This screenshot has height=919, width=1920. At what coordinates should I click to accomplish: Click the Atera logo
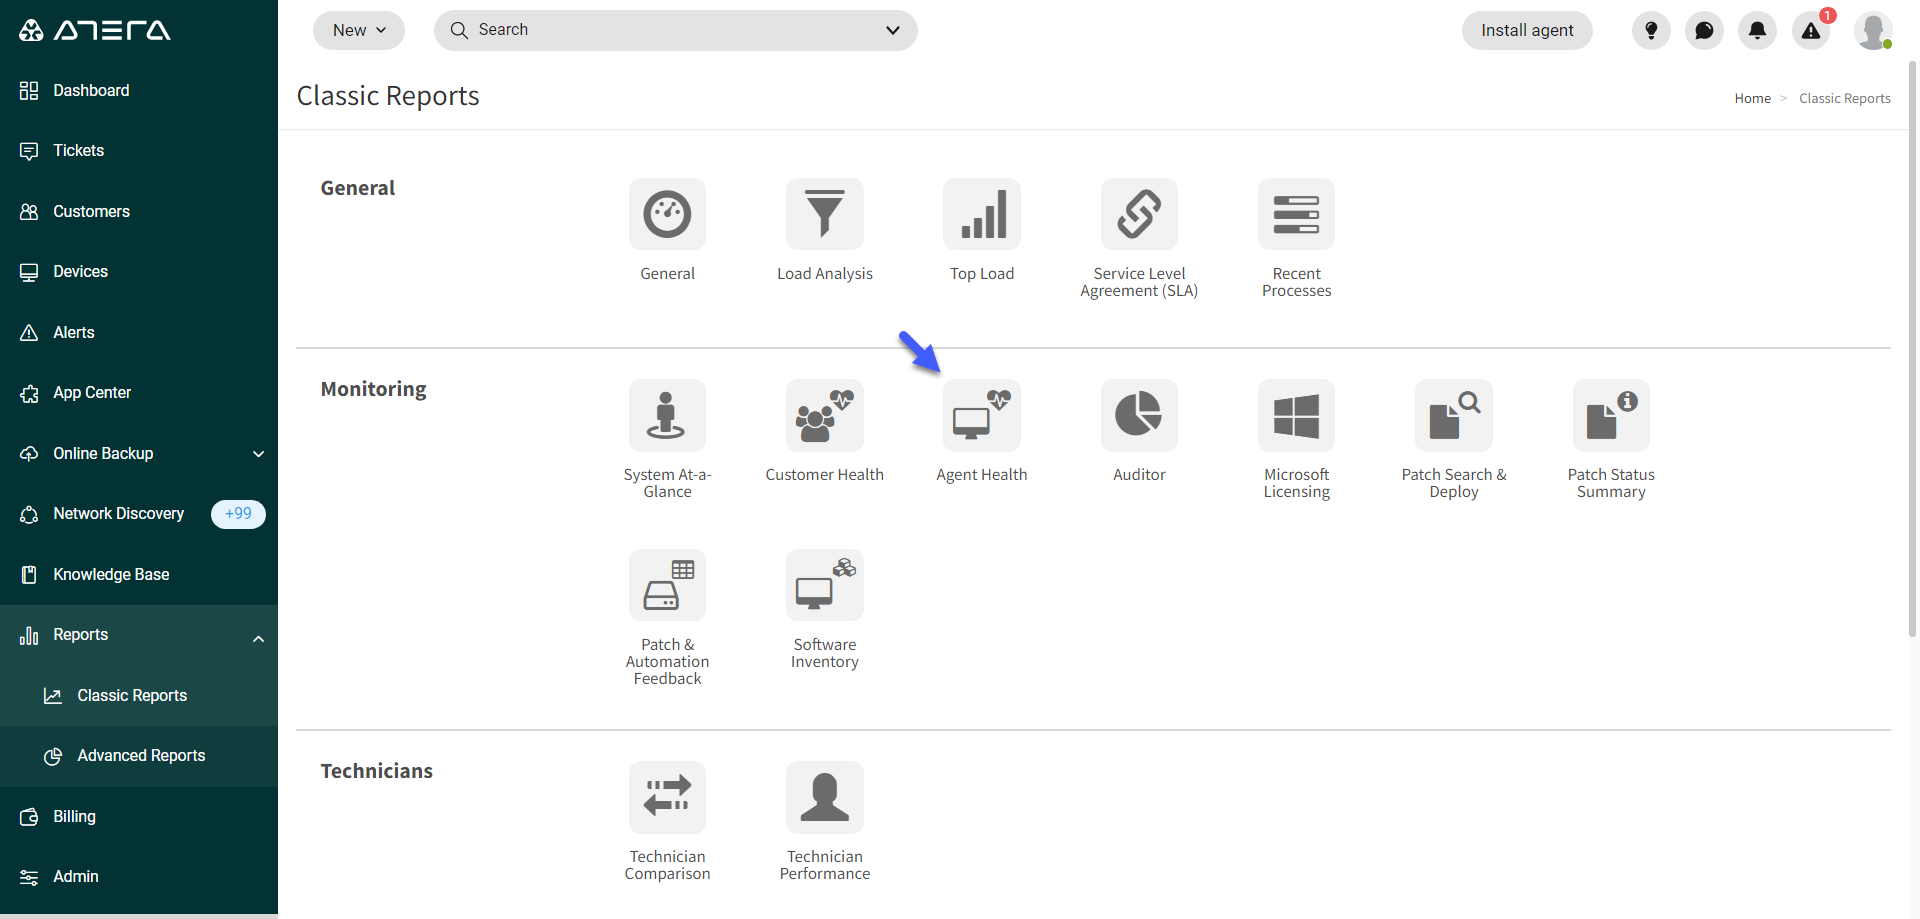click(x=95, y=30)
